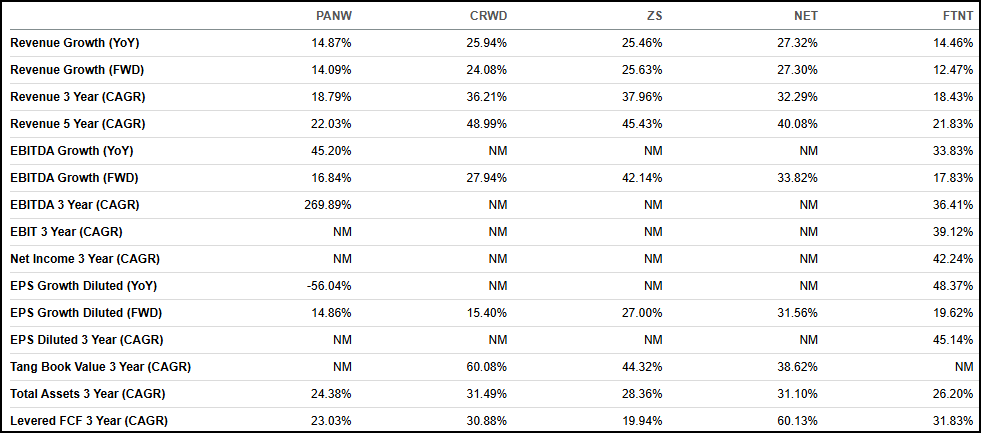
Task: Click FTNT's 48.37% EPS Growth cell
Action: click(954, 285)
